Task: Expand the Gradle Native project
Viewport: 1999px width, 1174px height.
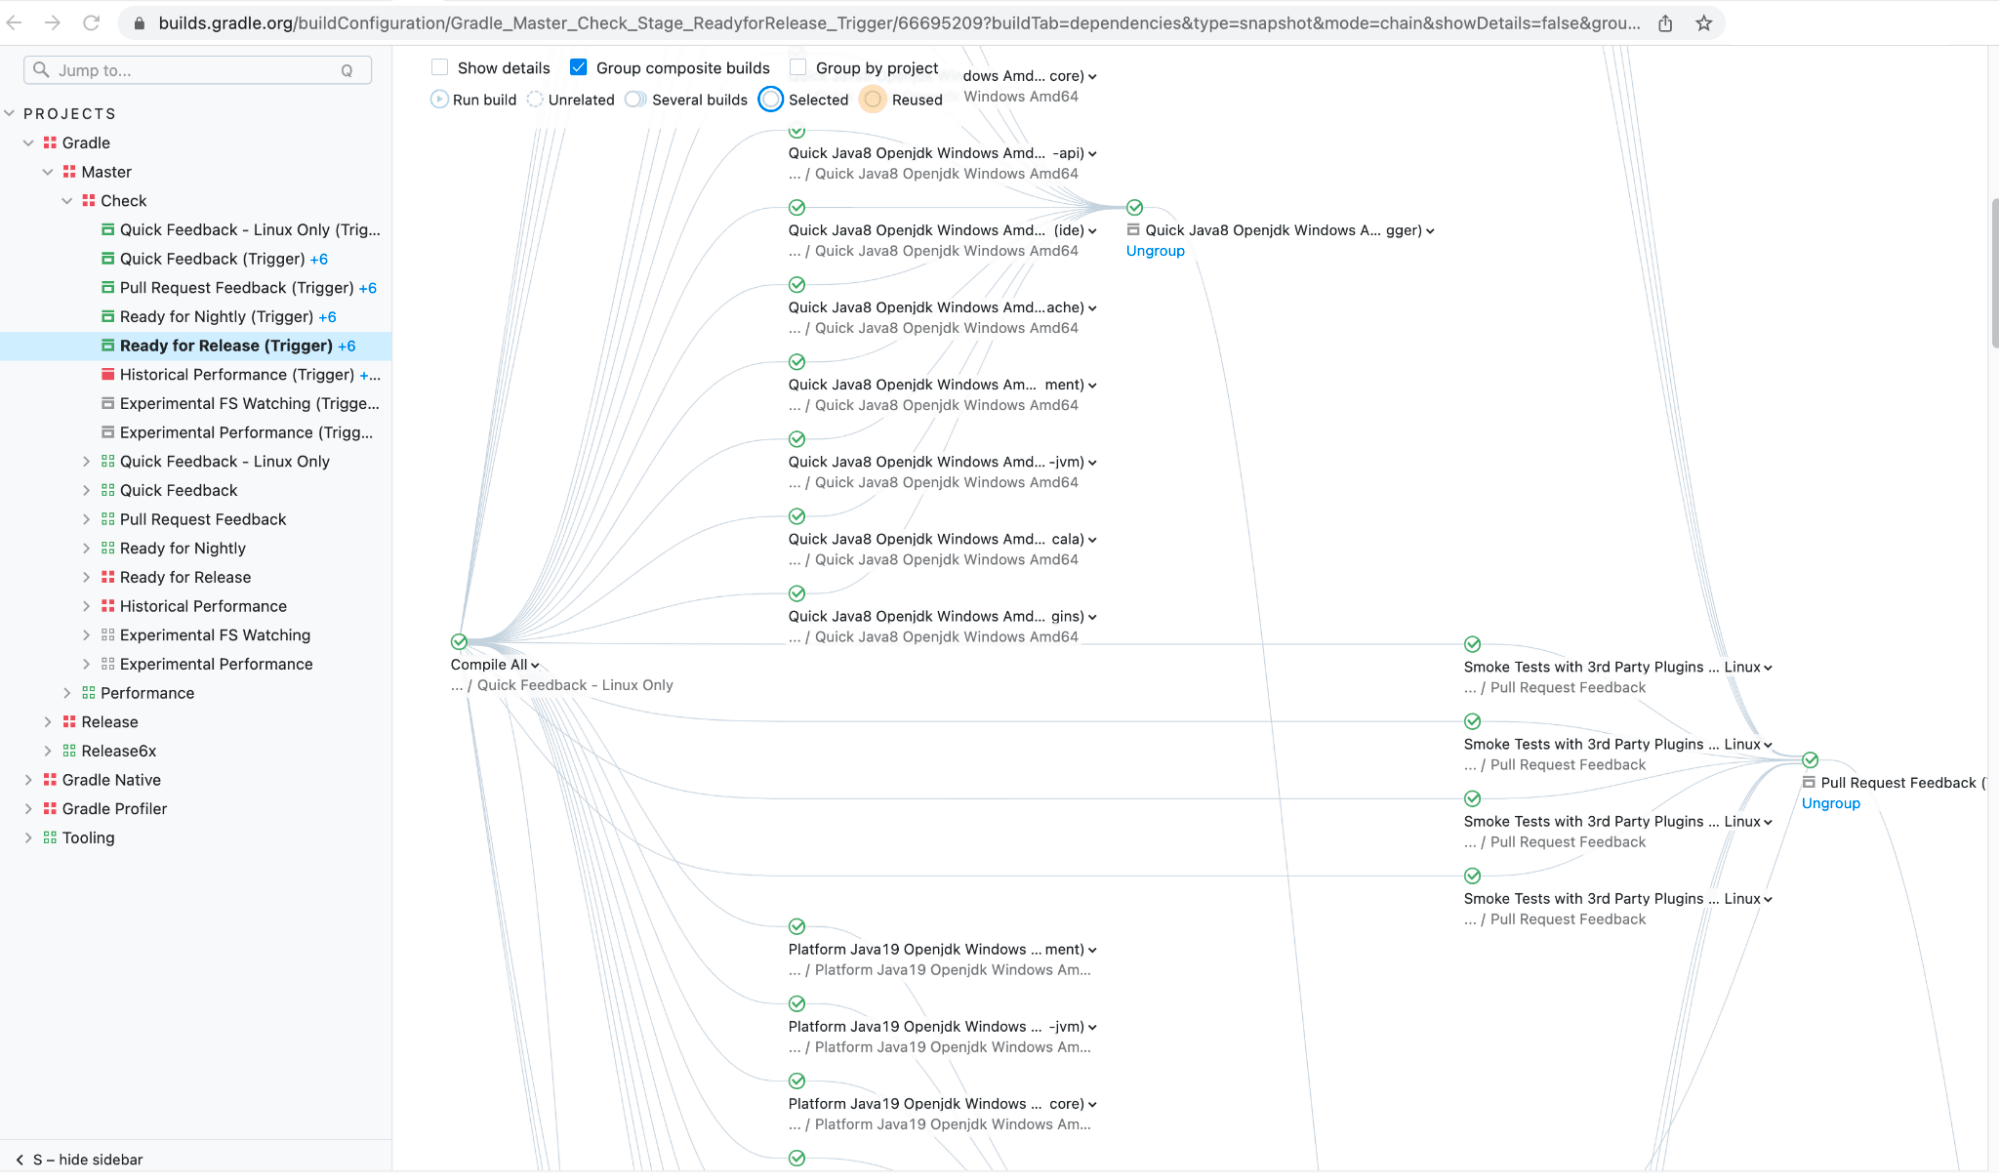Action: 27,779
